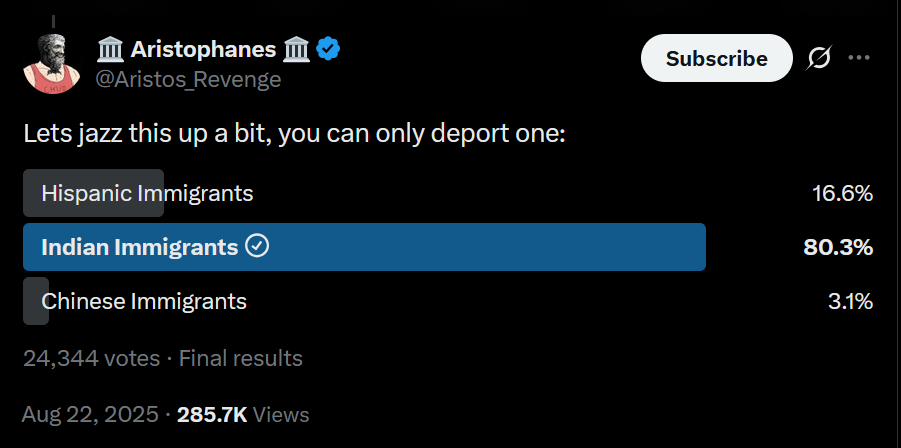Screen dimensions: 901x448
Task: Click the 80.3% result percentage
Action: (x=838, y=247)
